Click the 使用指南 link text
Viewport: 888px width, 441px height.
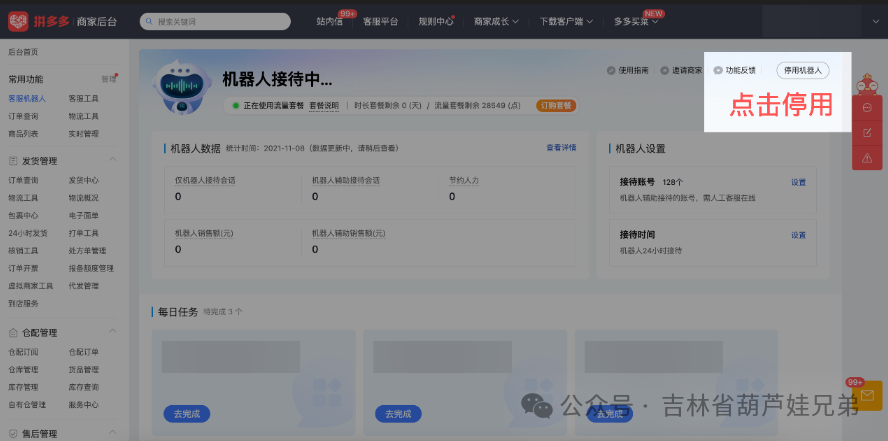pos(633,71)
